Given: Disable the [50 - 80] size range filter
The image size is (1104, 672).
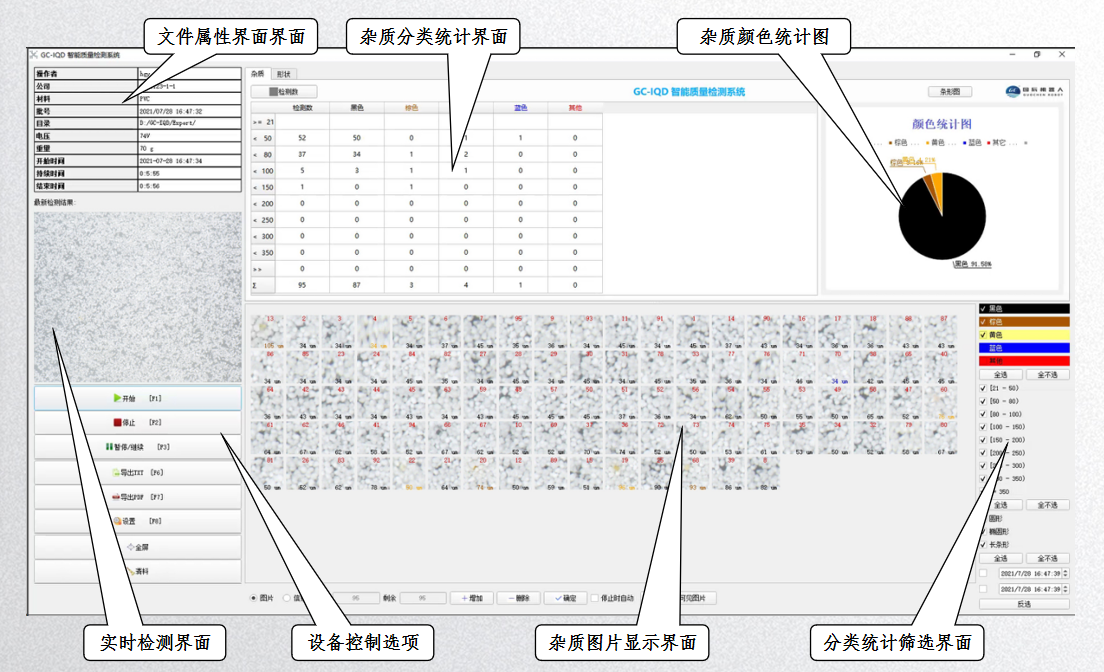Looking at the screenshot, I should pos(981,400).
